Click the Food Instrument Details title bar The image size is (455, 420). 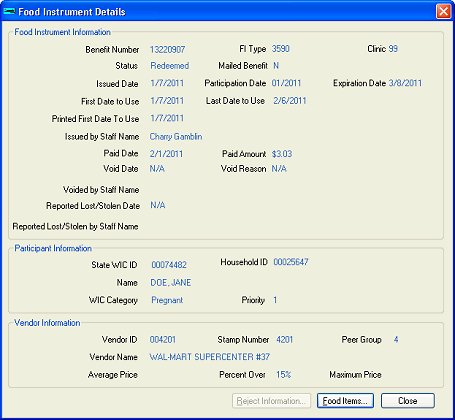pos(220,12)
